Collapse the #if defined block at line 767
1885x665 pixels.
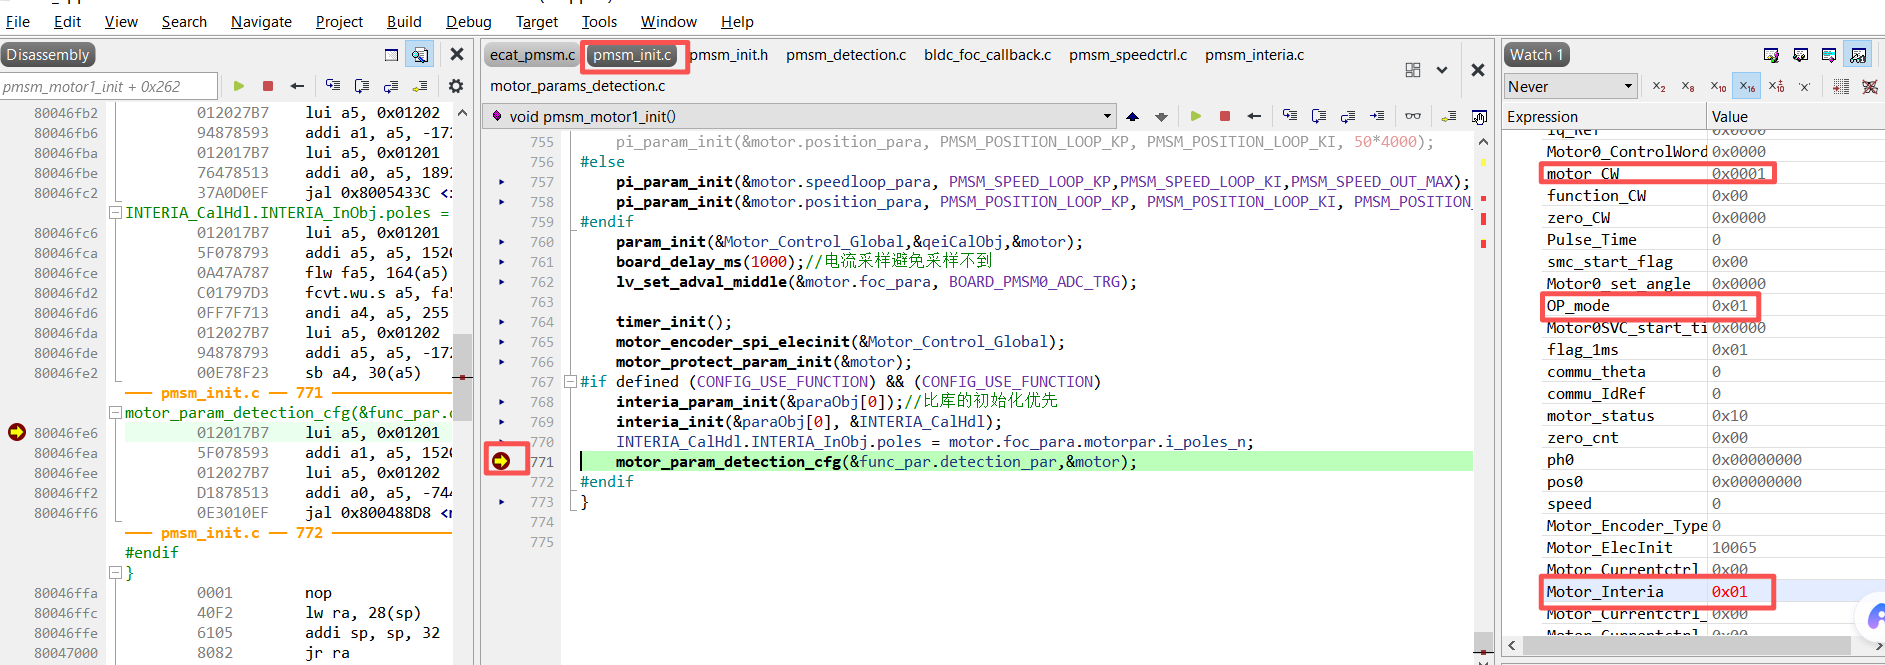[570, 382]
